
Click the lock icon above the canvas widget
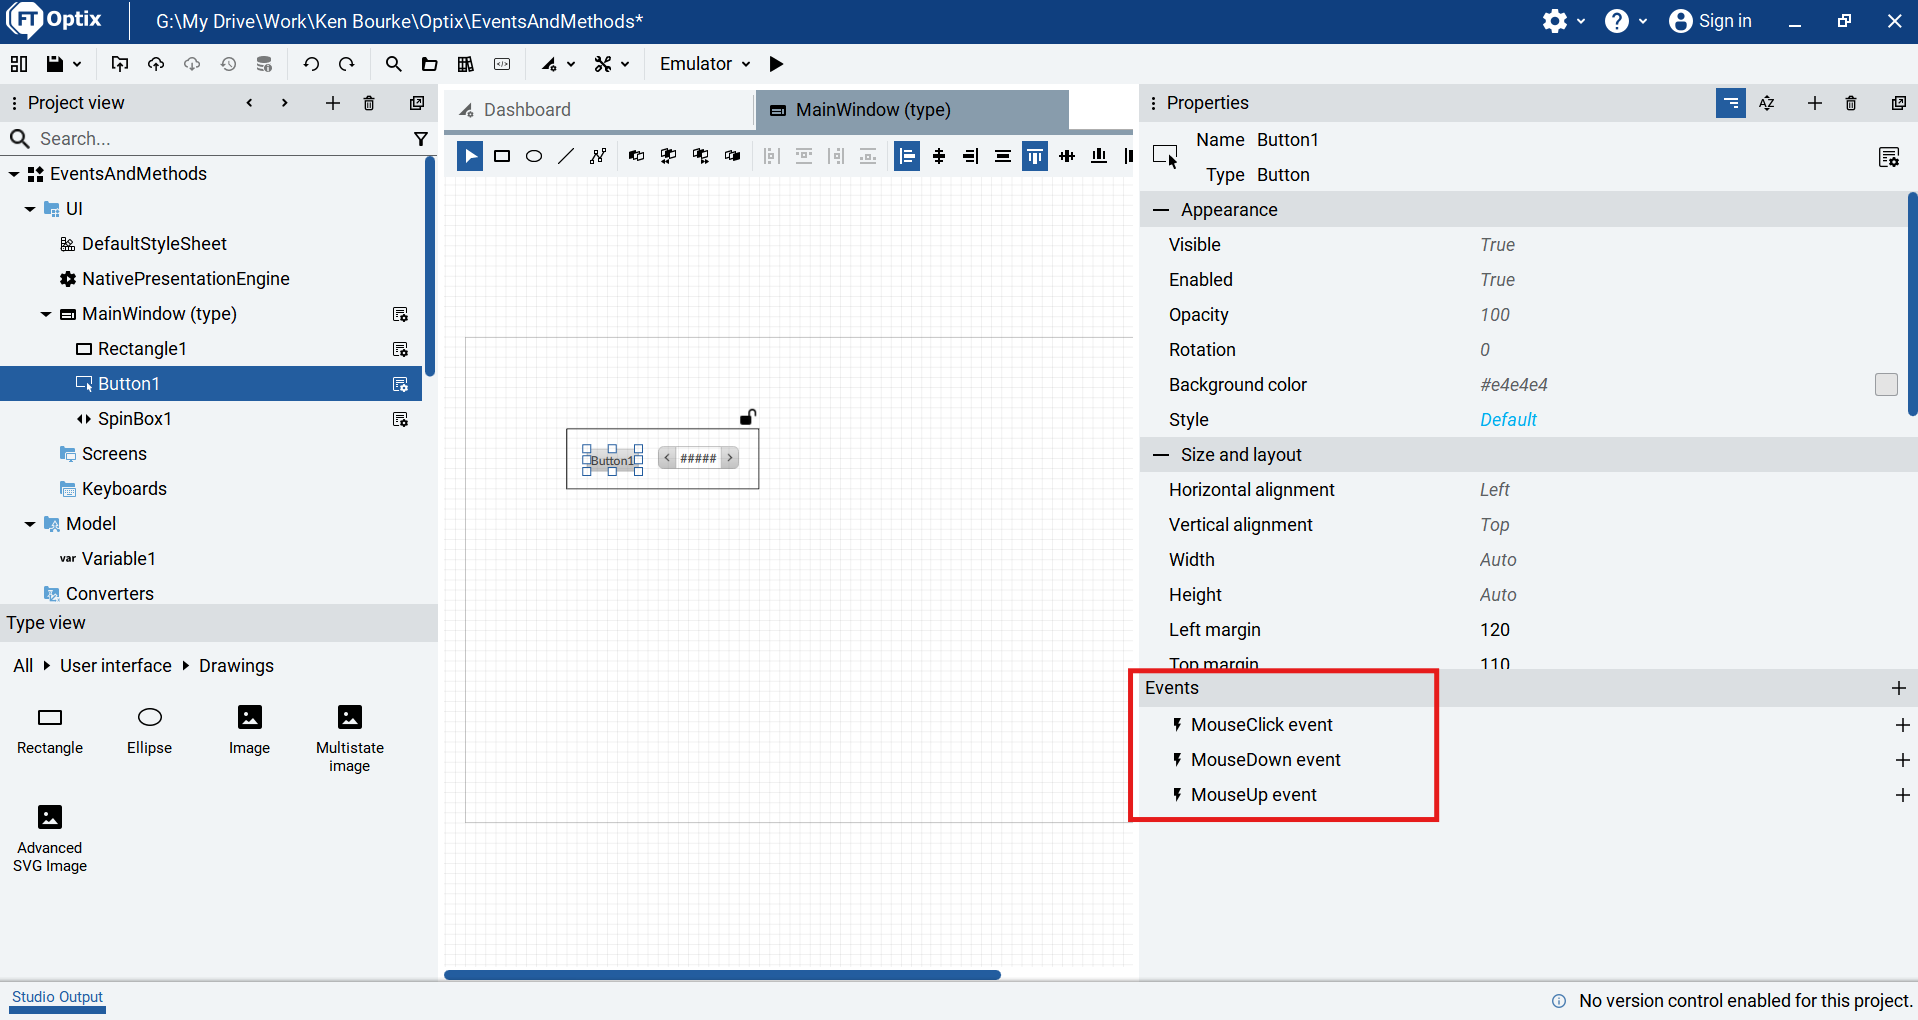[x=748, y=417]
